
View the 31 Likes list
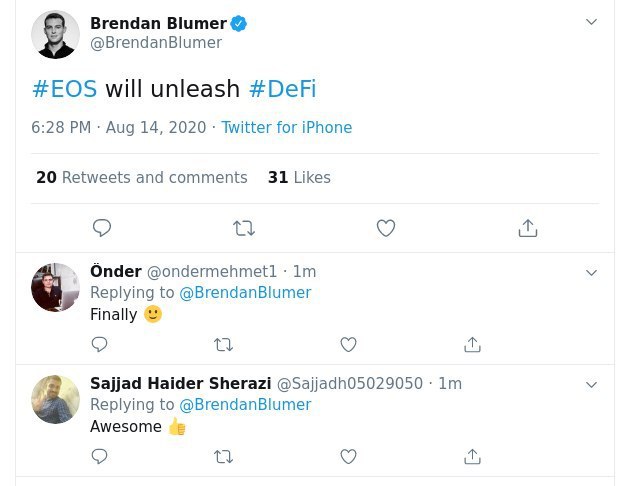coord(299,178)
